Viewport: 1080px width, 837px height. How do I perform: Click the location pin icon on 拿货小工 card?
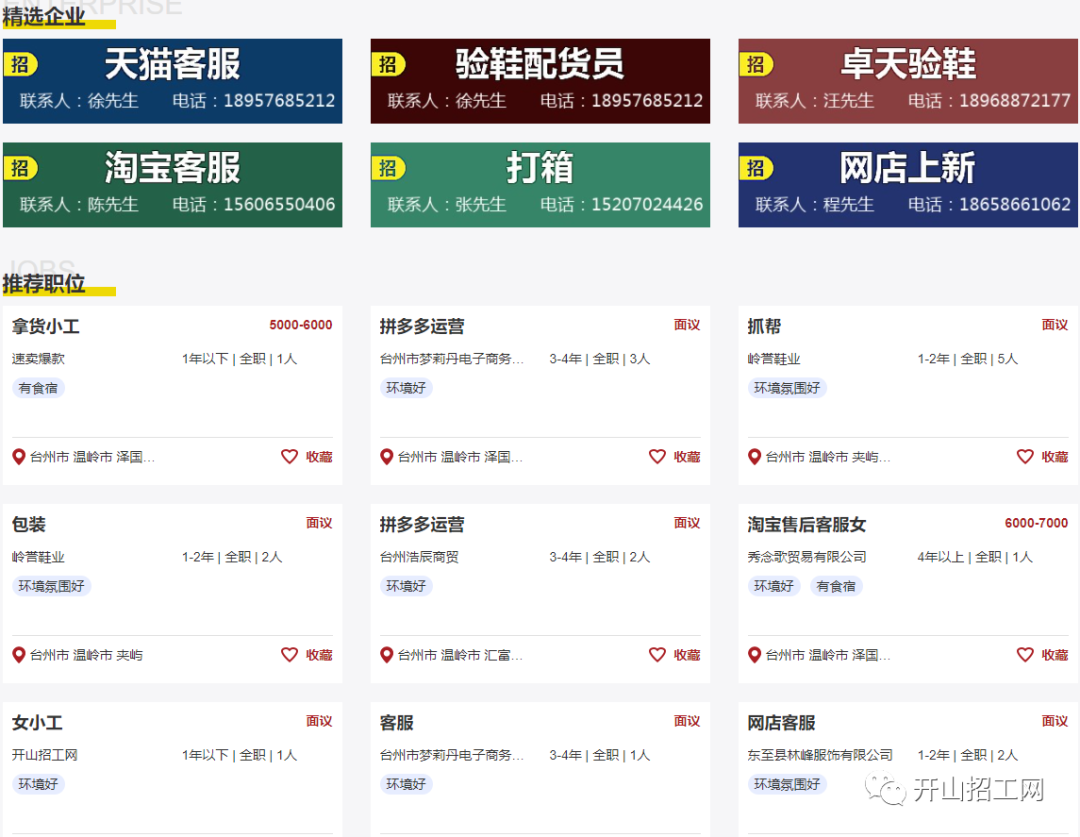pos(18,457)
